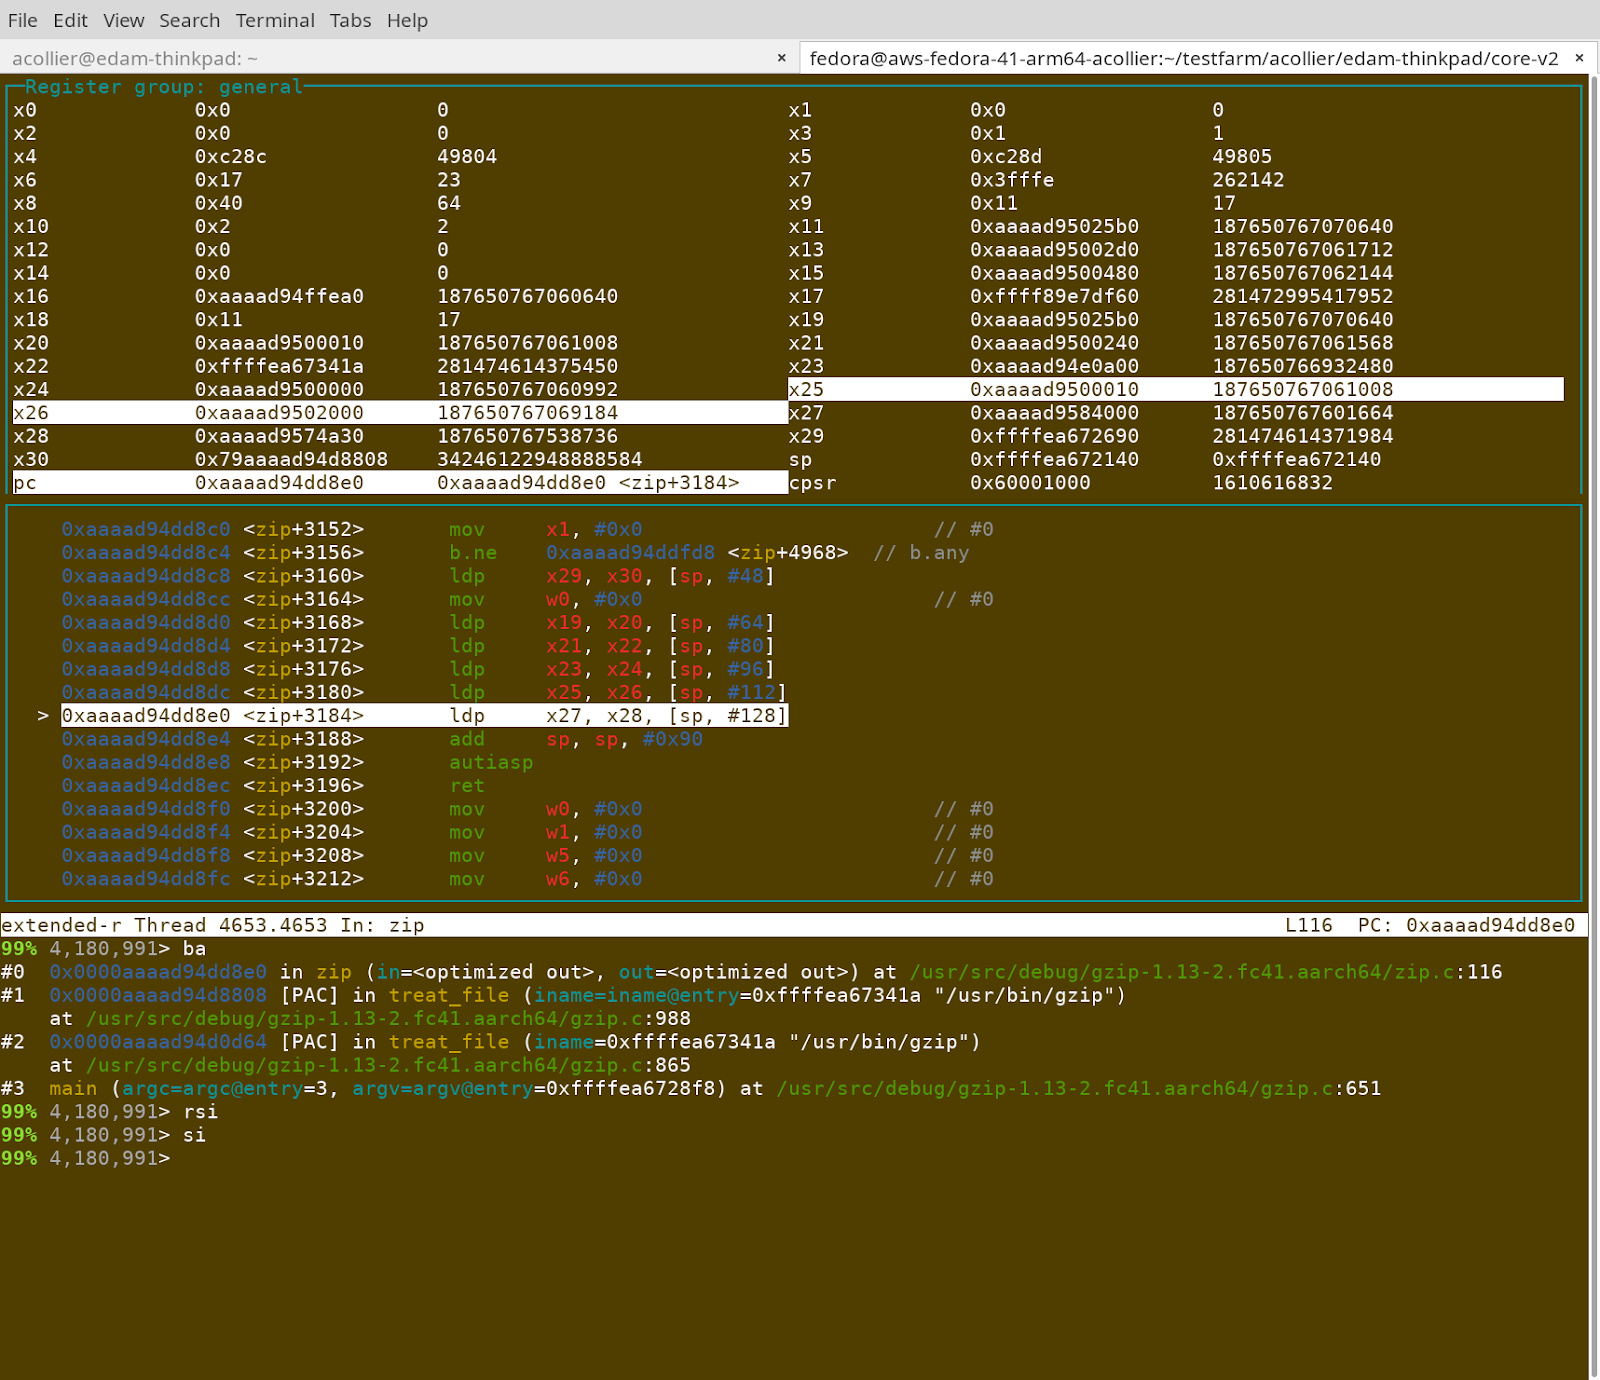Screen dimensions: 1600x1380
Task: Click gzip.c:988 source path
Action: pyautogui.click(x=388, y=1018)
